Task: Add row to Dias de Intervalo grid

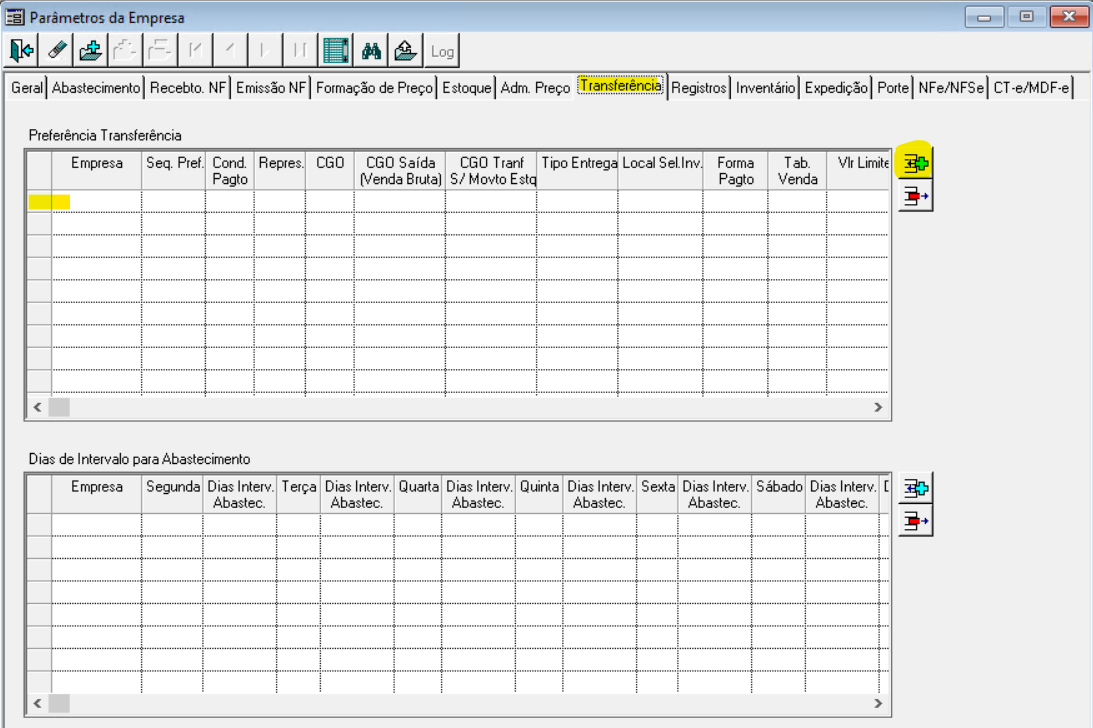Action: click(915, 488)
